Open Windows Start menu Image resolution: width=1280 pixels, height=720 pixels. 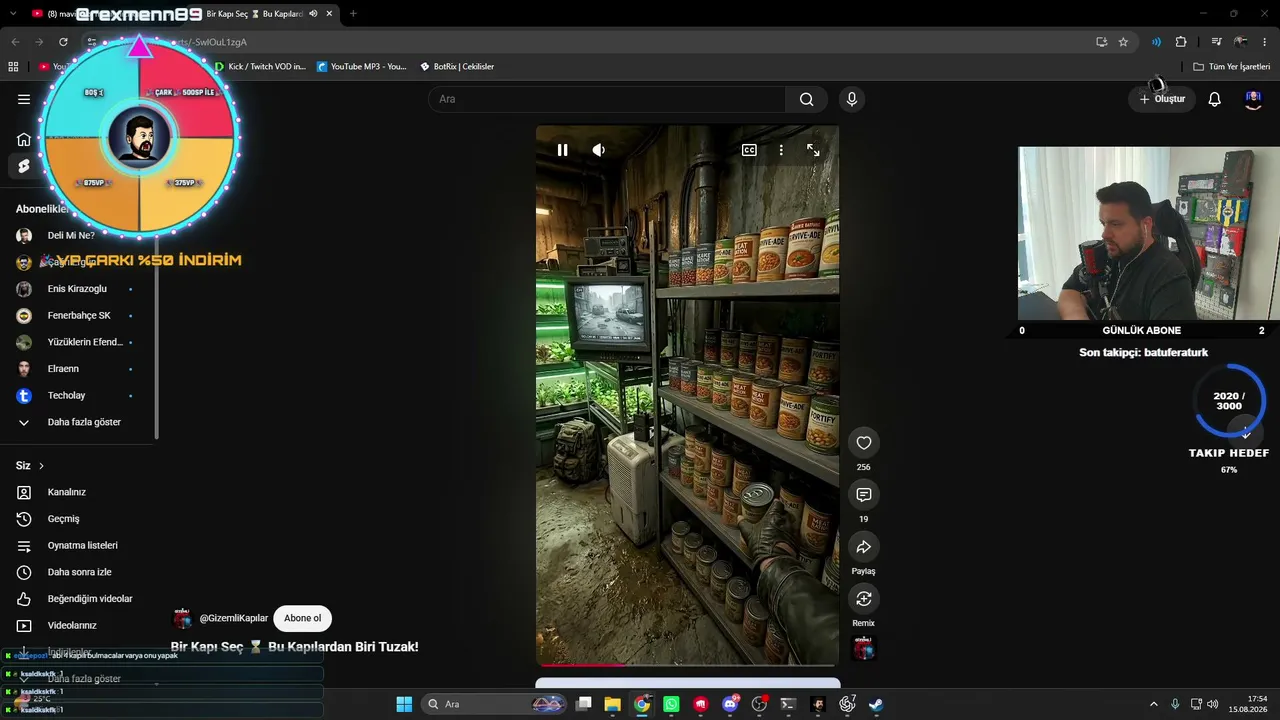[404, 704]
